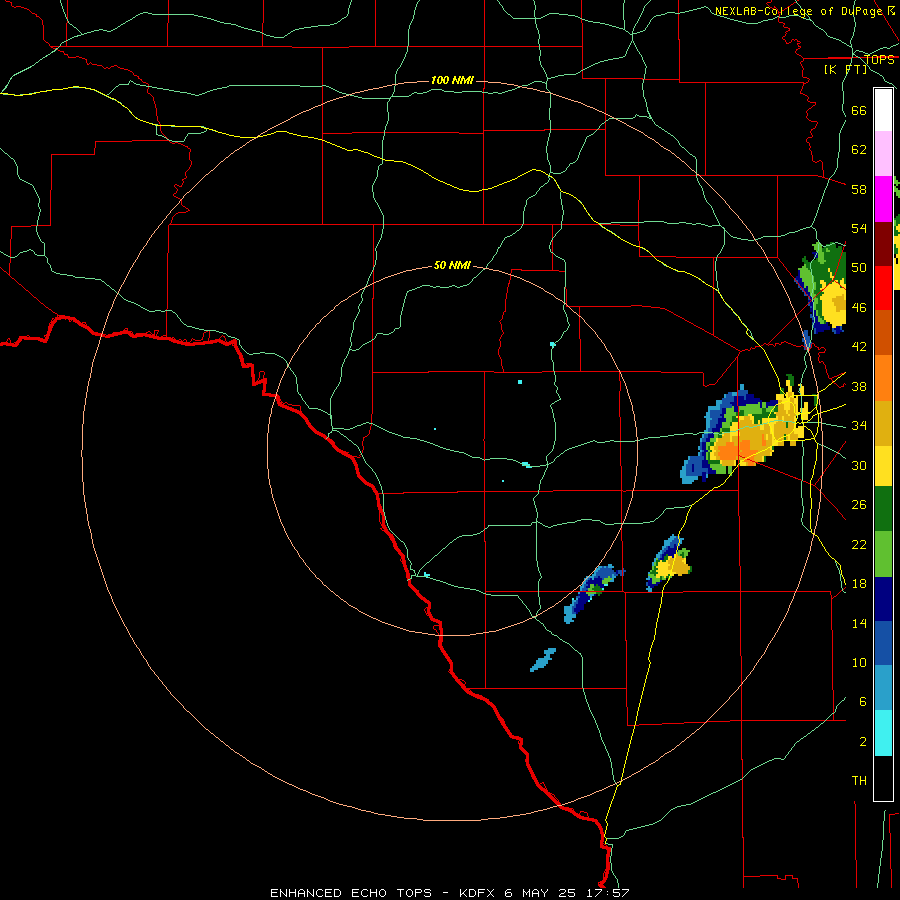Click the magenta legend swatch
The height and width of the screenshot is (900, 900).
pos(883,199)
